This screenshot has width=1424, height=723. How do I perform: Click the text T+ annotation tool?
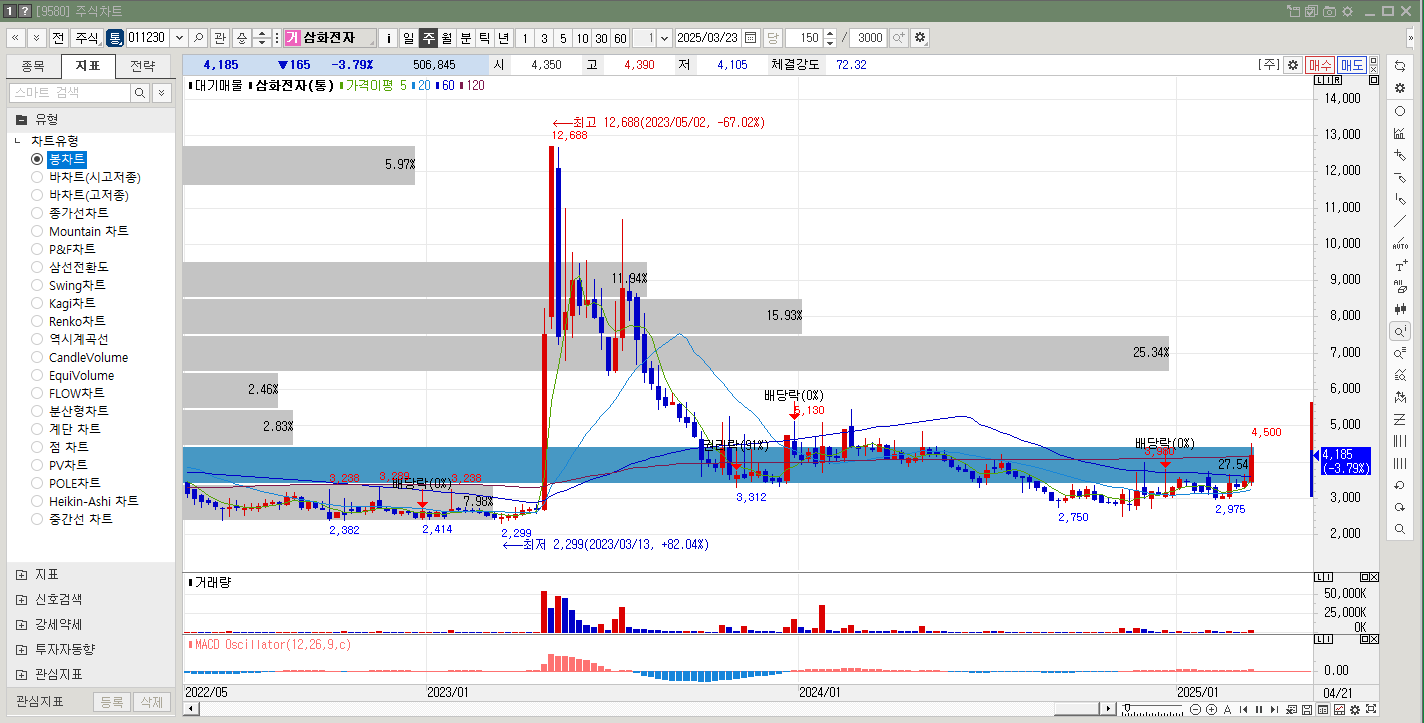pos(1400,266)
